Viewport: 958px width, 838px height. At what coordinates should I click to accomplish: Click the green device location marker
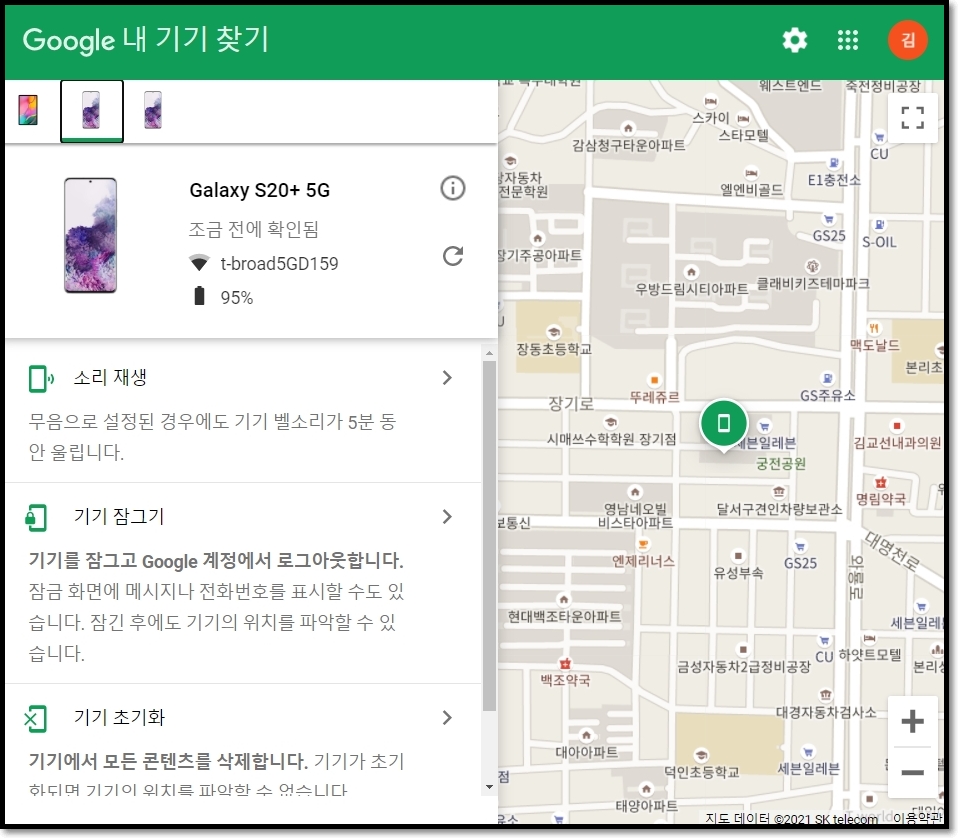724,424
